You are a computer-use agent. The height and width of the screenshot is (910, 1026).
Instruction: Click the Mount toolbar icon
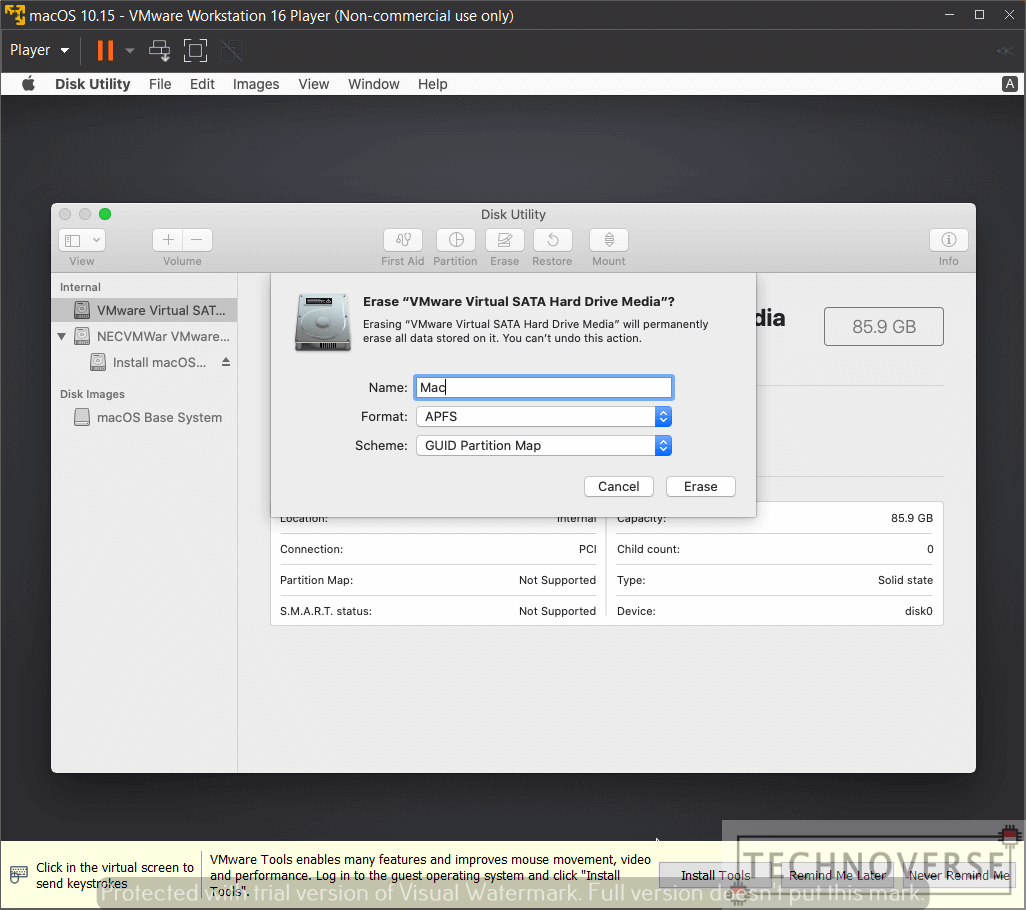click(x=609, y=240)
